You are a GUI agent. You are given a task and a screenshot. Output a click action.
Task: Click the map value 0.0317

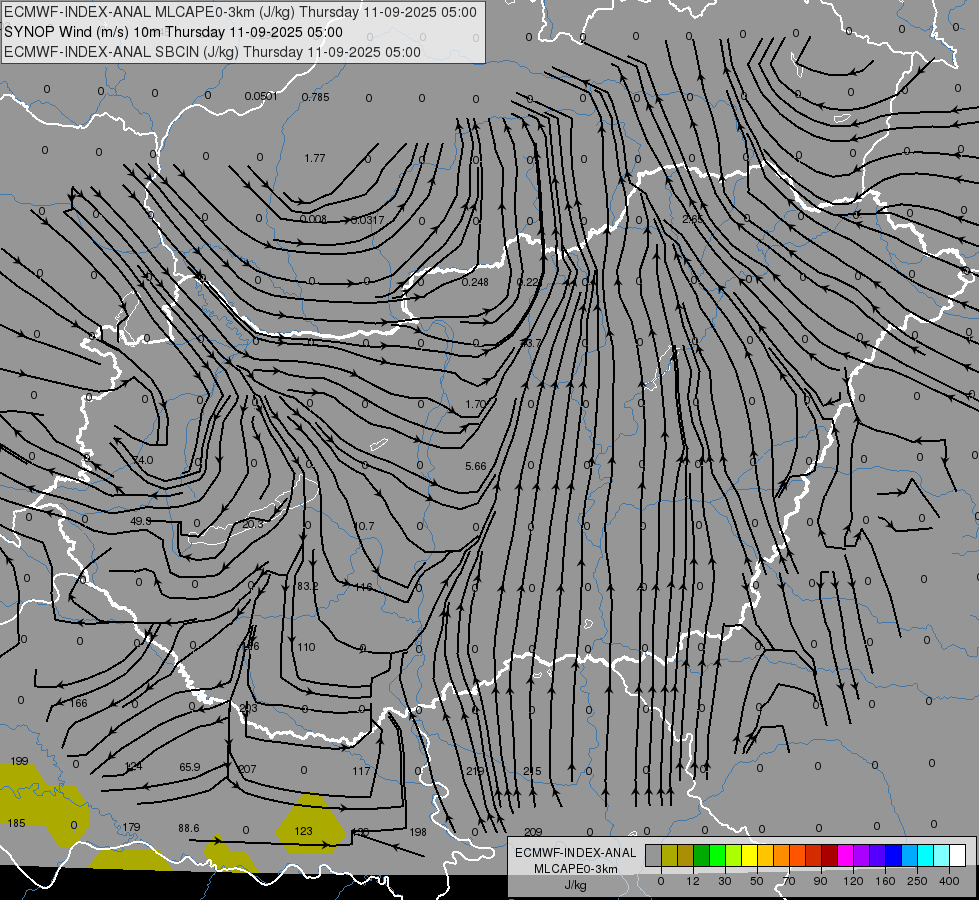(368, 220)
